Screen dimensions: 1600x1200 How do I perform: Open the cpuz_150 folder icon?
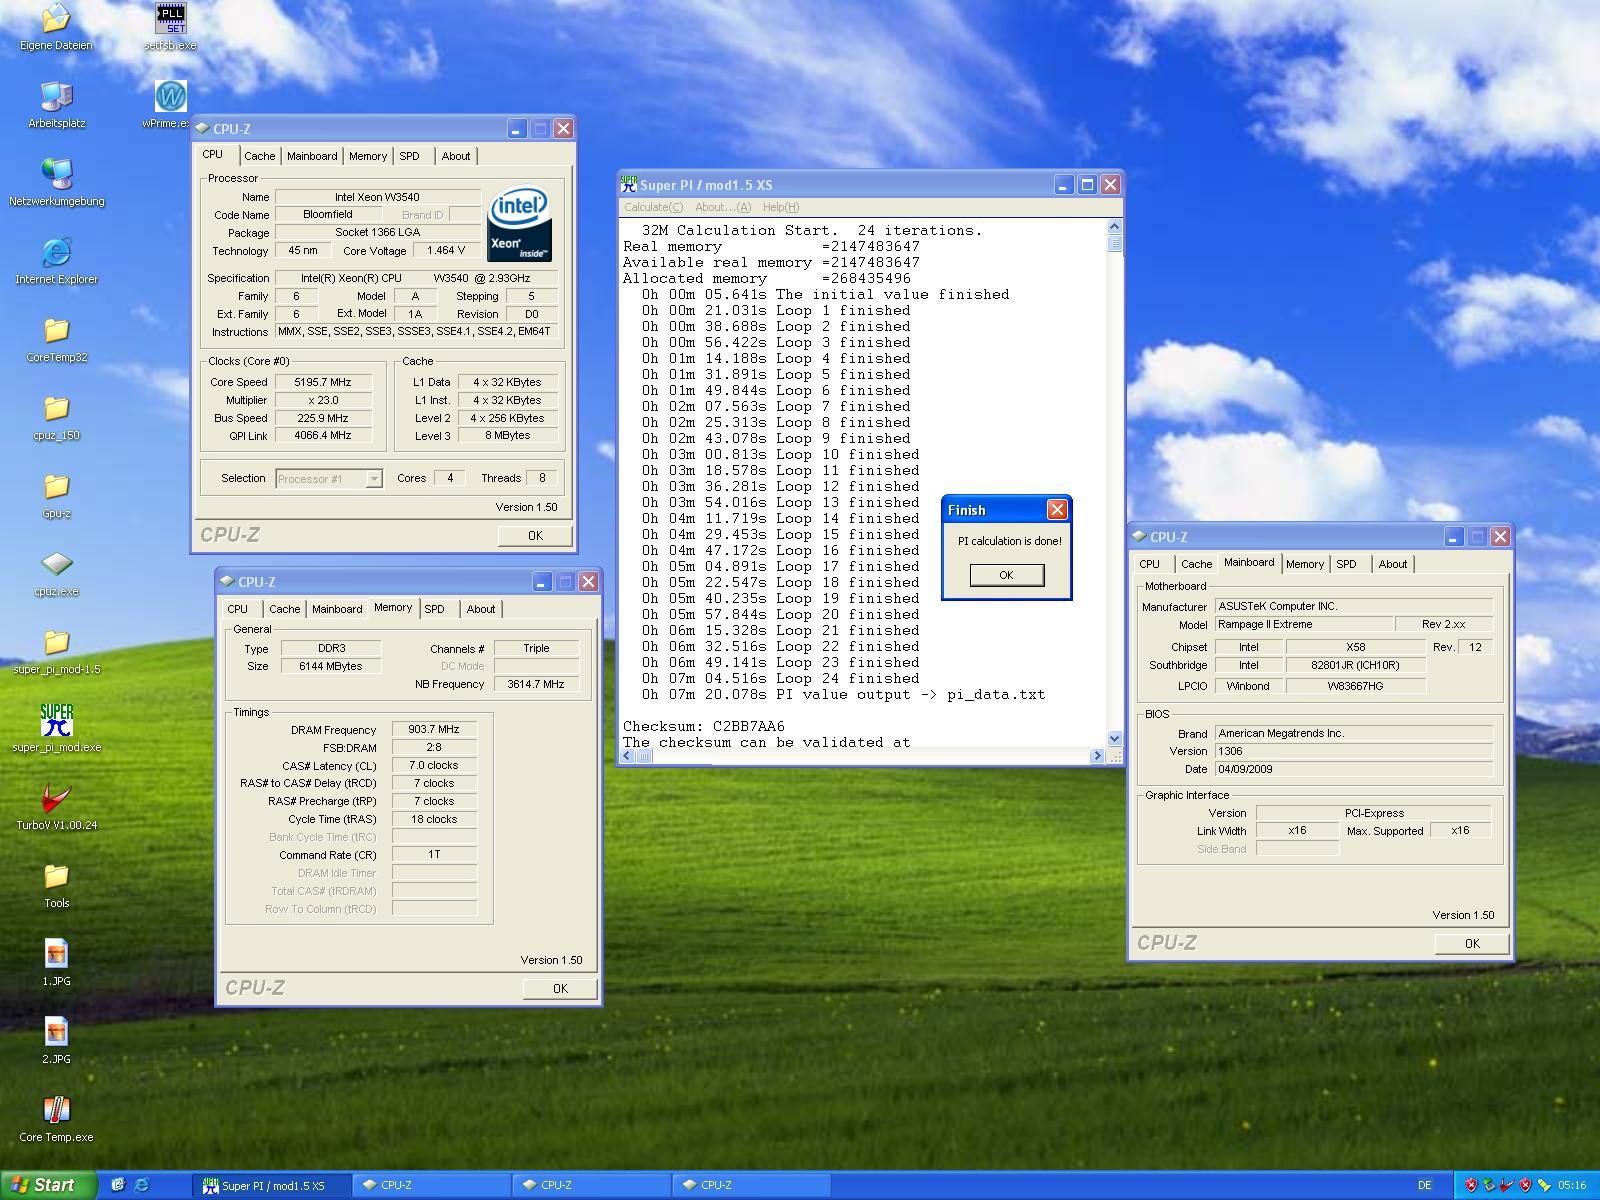click(x=56, y=416)
